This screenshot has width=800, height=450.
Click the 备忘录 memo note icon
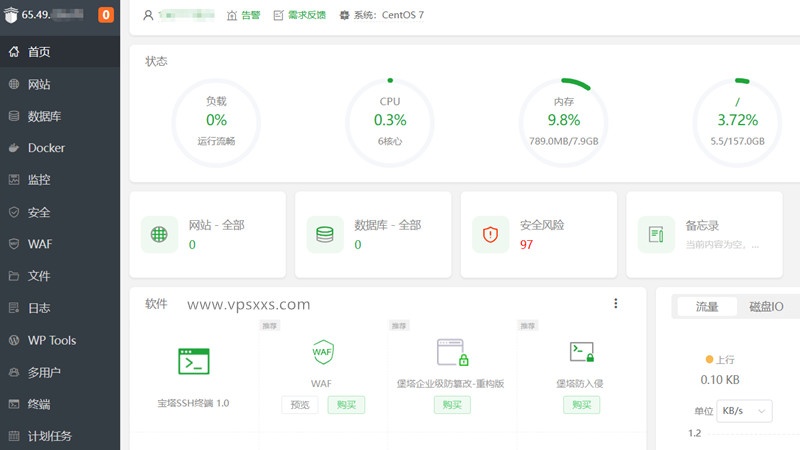click(656, 235)
